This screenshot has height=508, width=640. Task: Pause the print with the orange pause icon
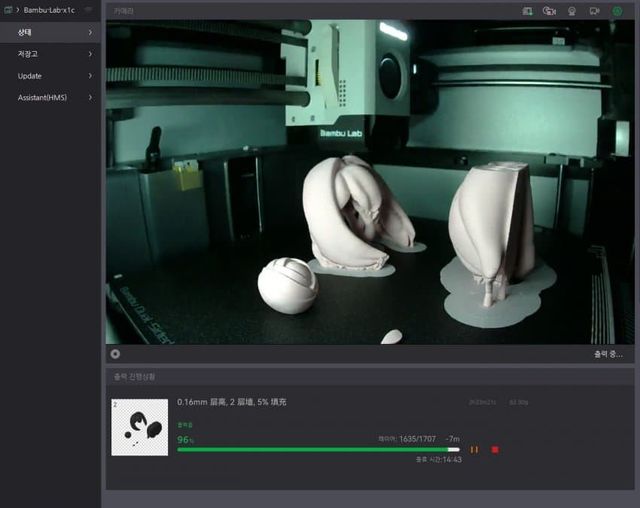tap(474, 450)
